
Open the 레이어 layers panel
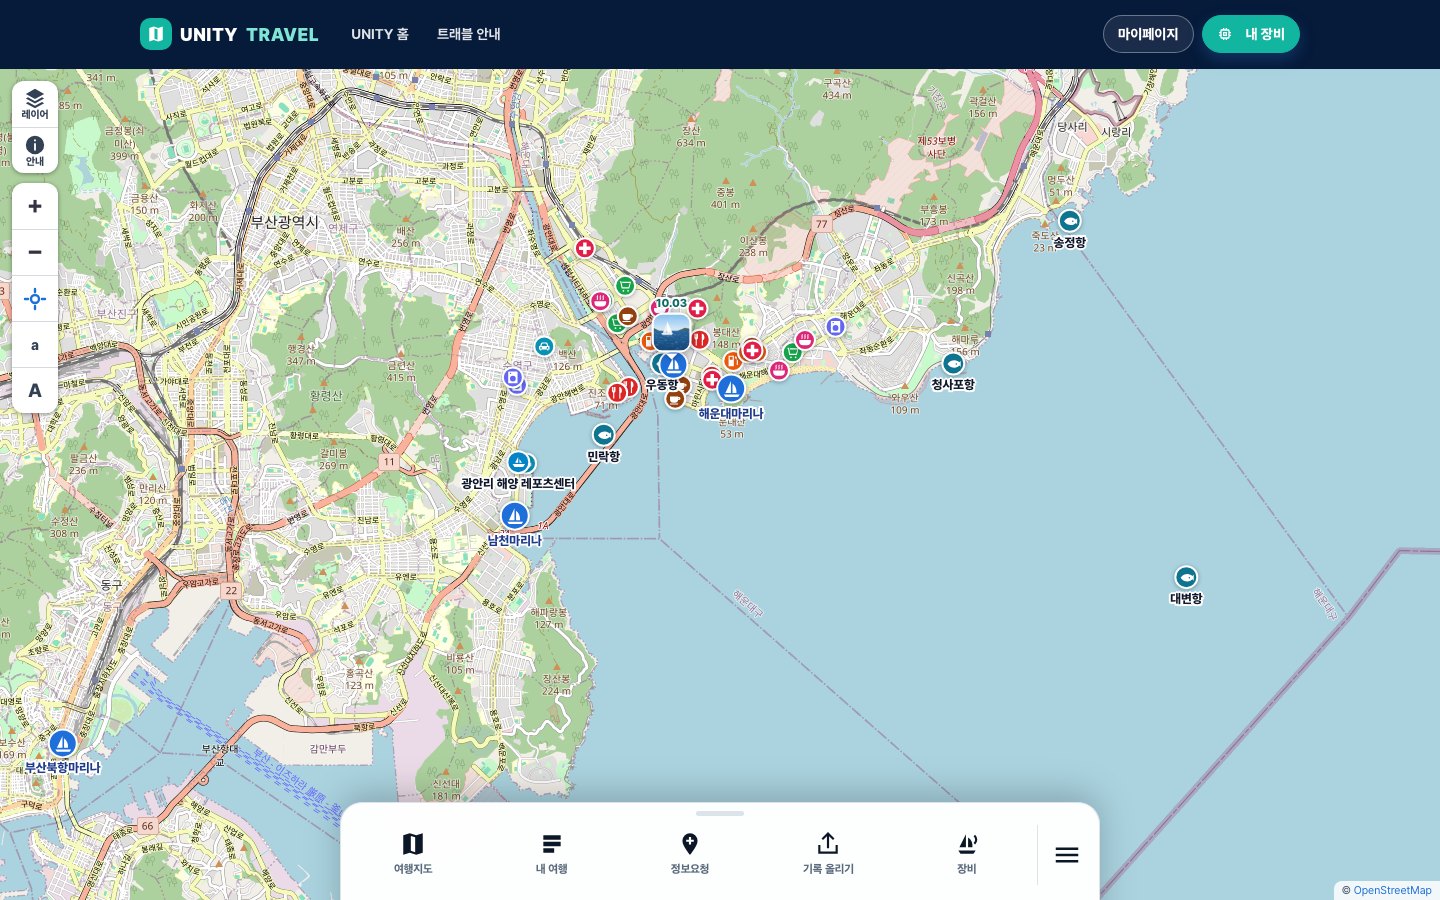pos(35,104)
